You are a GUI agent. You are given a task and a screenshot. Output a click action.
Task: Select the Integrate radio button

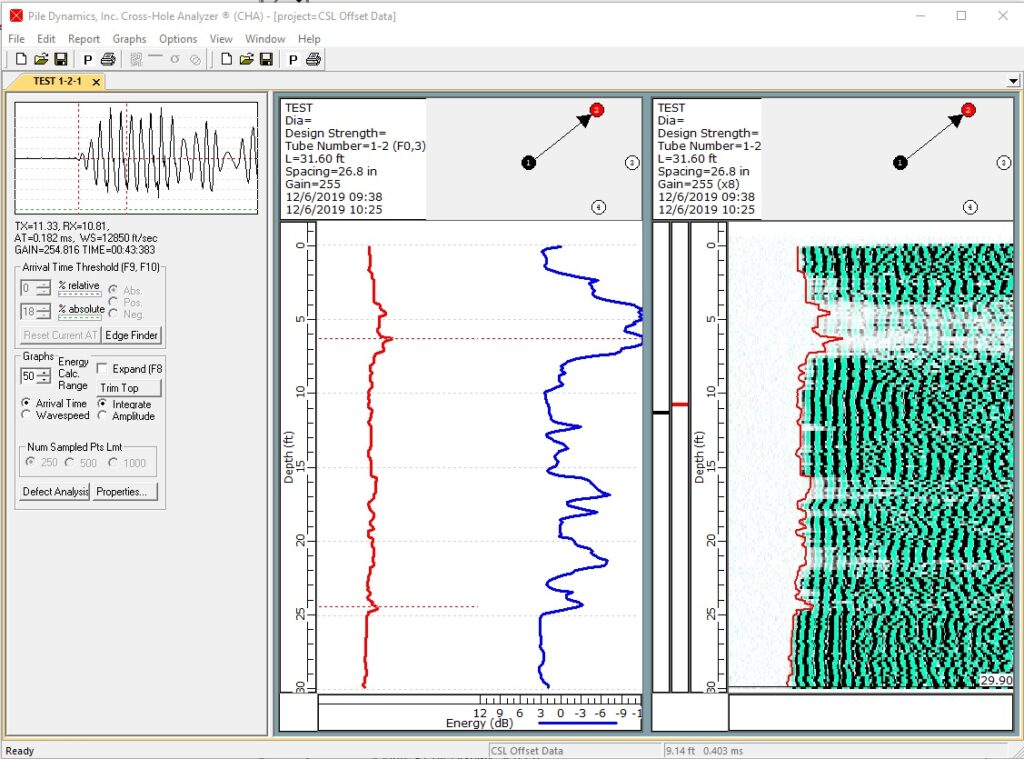click(103, 404)
